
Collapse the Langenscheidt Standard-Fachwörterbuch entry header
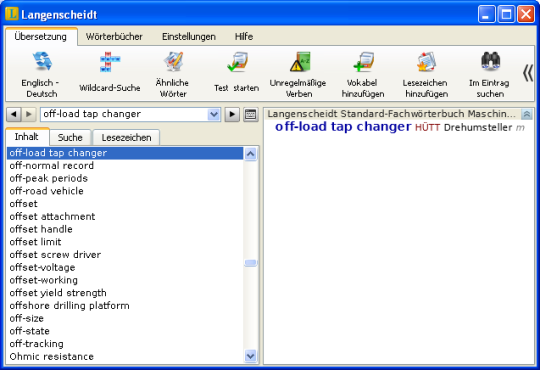tap(527, 114)
